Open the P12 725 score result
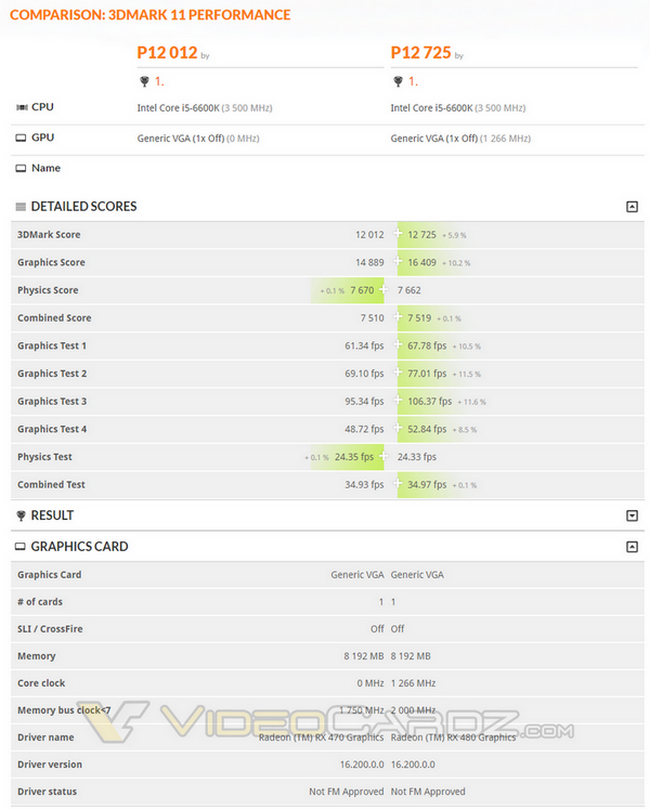 pyautogui.click(x=421, y=54)
